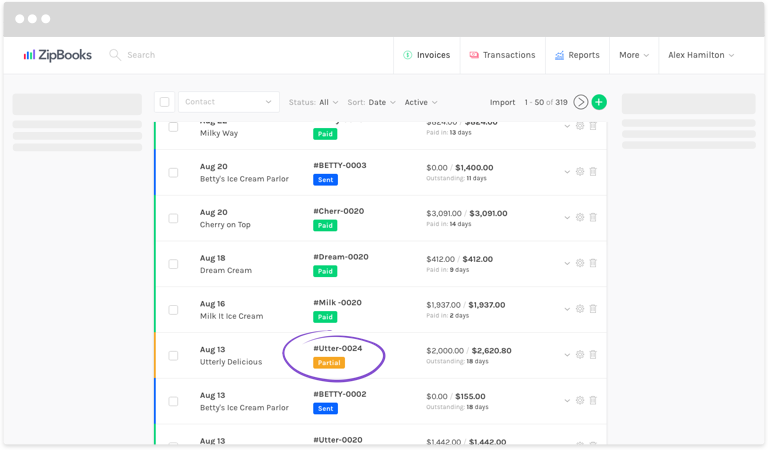768x450 pixels.
Task: Delete the Milky Way invoice with trash icon
Action: pos(593,126)
